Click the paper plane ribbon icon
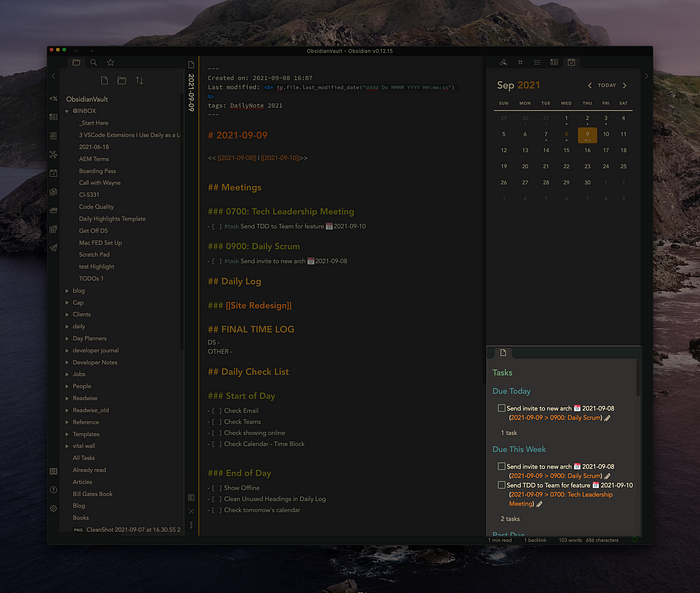Viewport: 700px width, 593px height. (54, 248)
